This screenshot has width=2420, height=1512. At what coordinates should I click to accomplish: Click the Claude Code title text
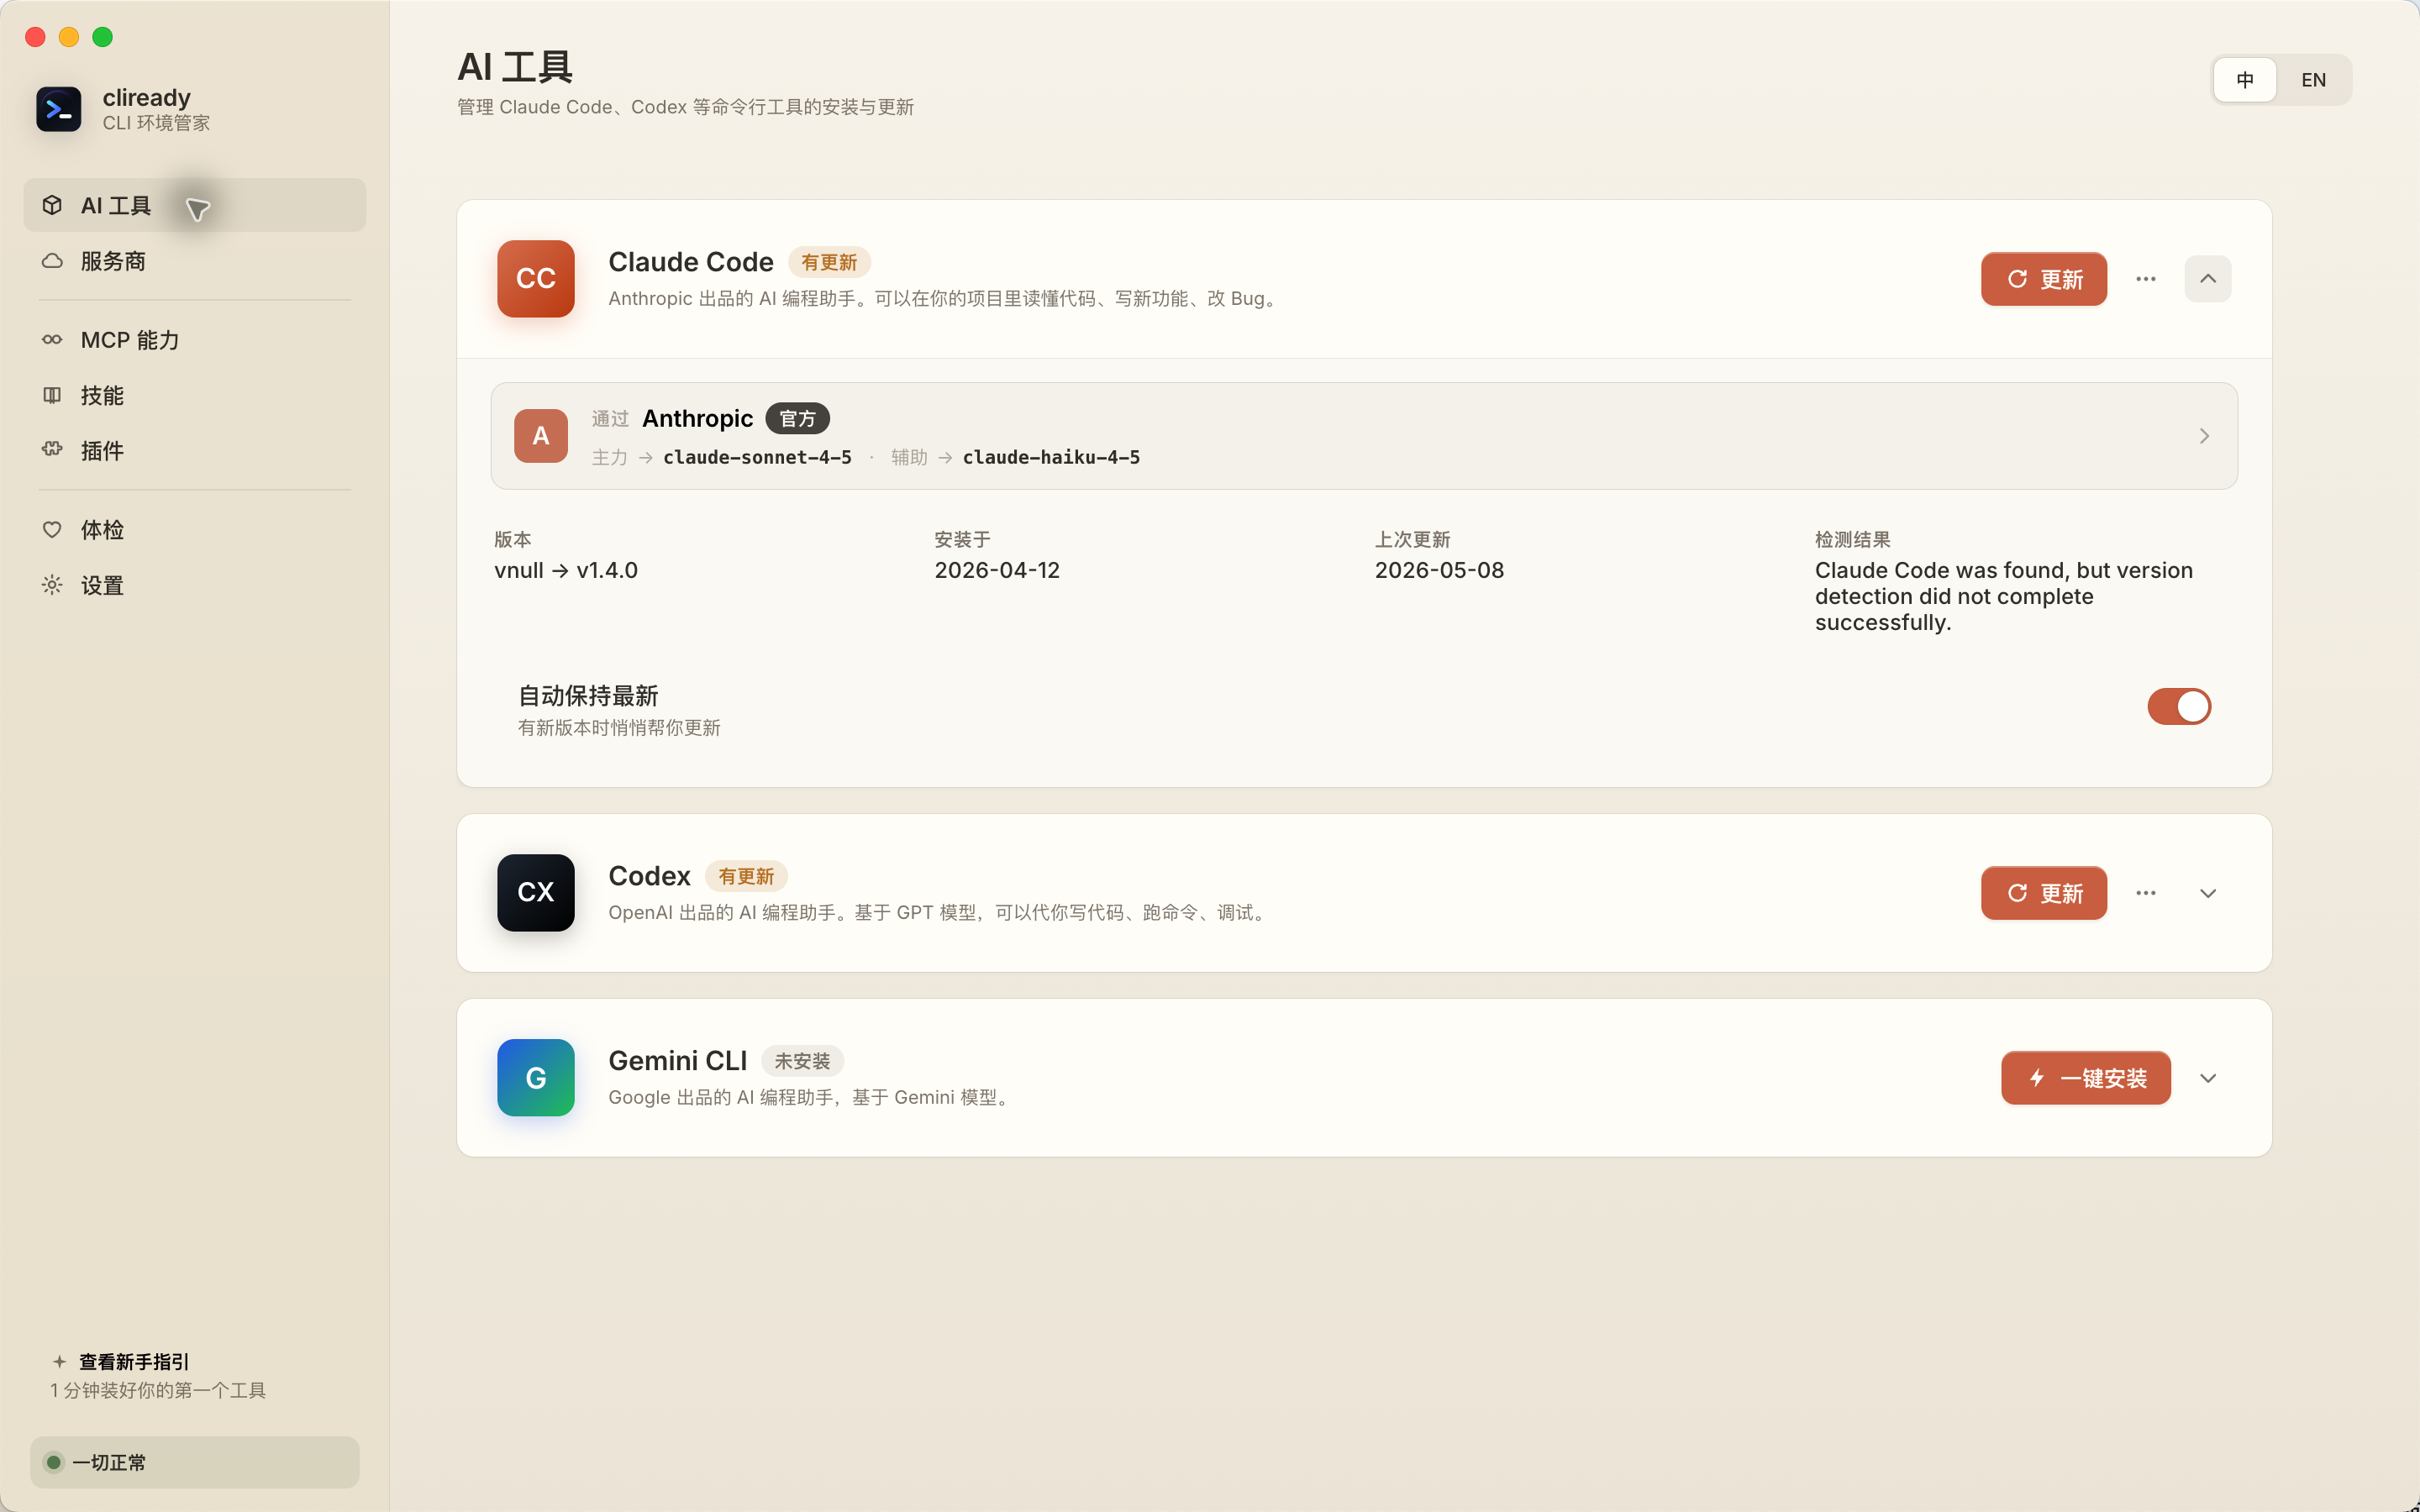691,262
